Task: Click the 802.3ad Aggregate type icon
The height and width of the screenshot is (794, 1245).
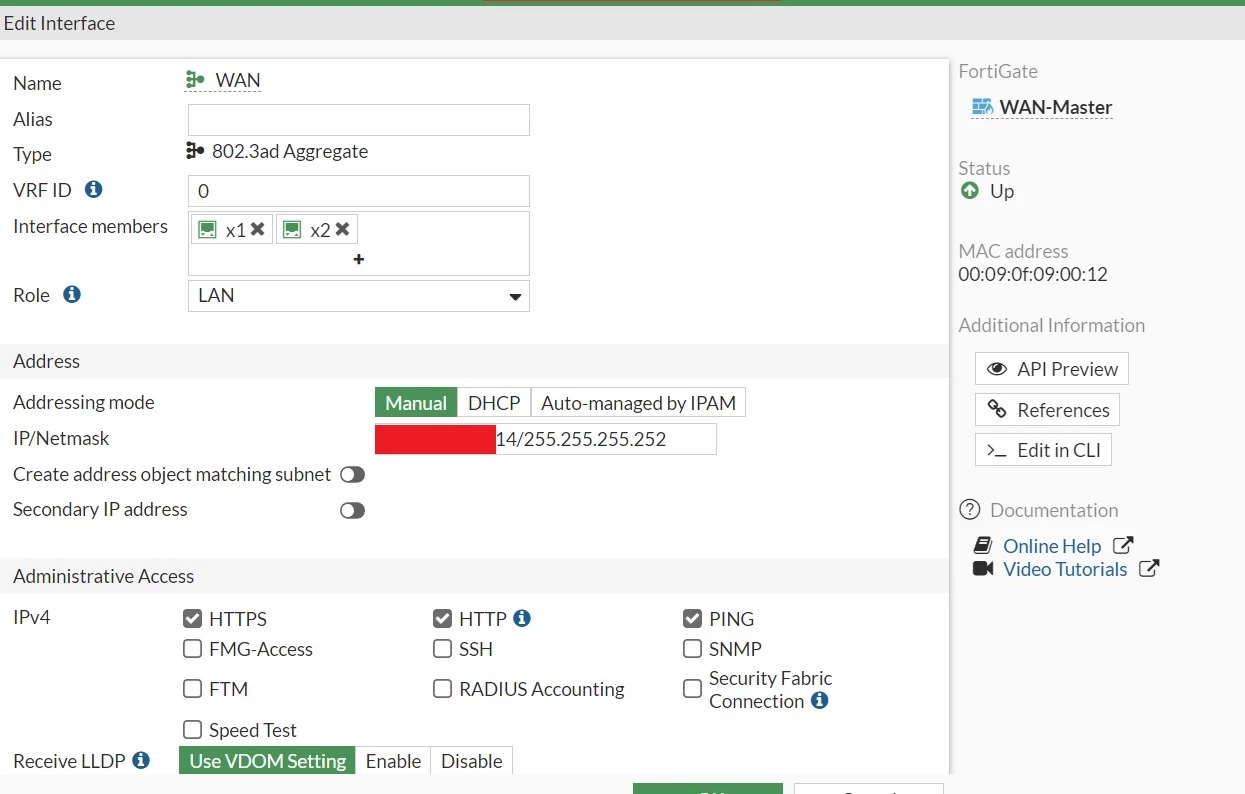Action: click(x=196, y=151)
